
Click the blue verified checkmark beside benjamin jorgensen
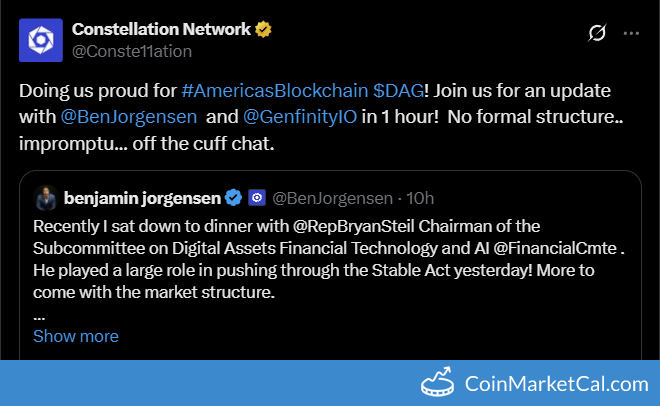pos(233,198)
